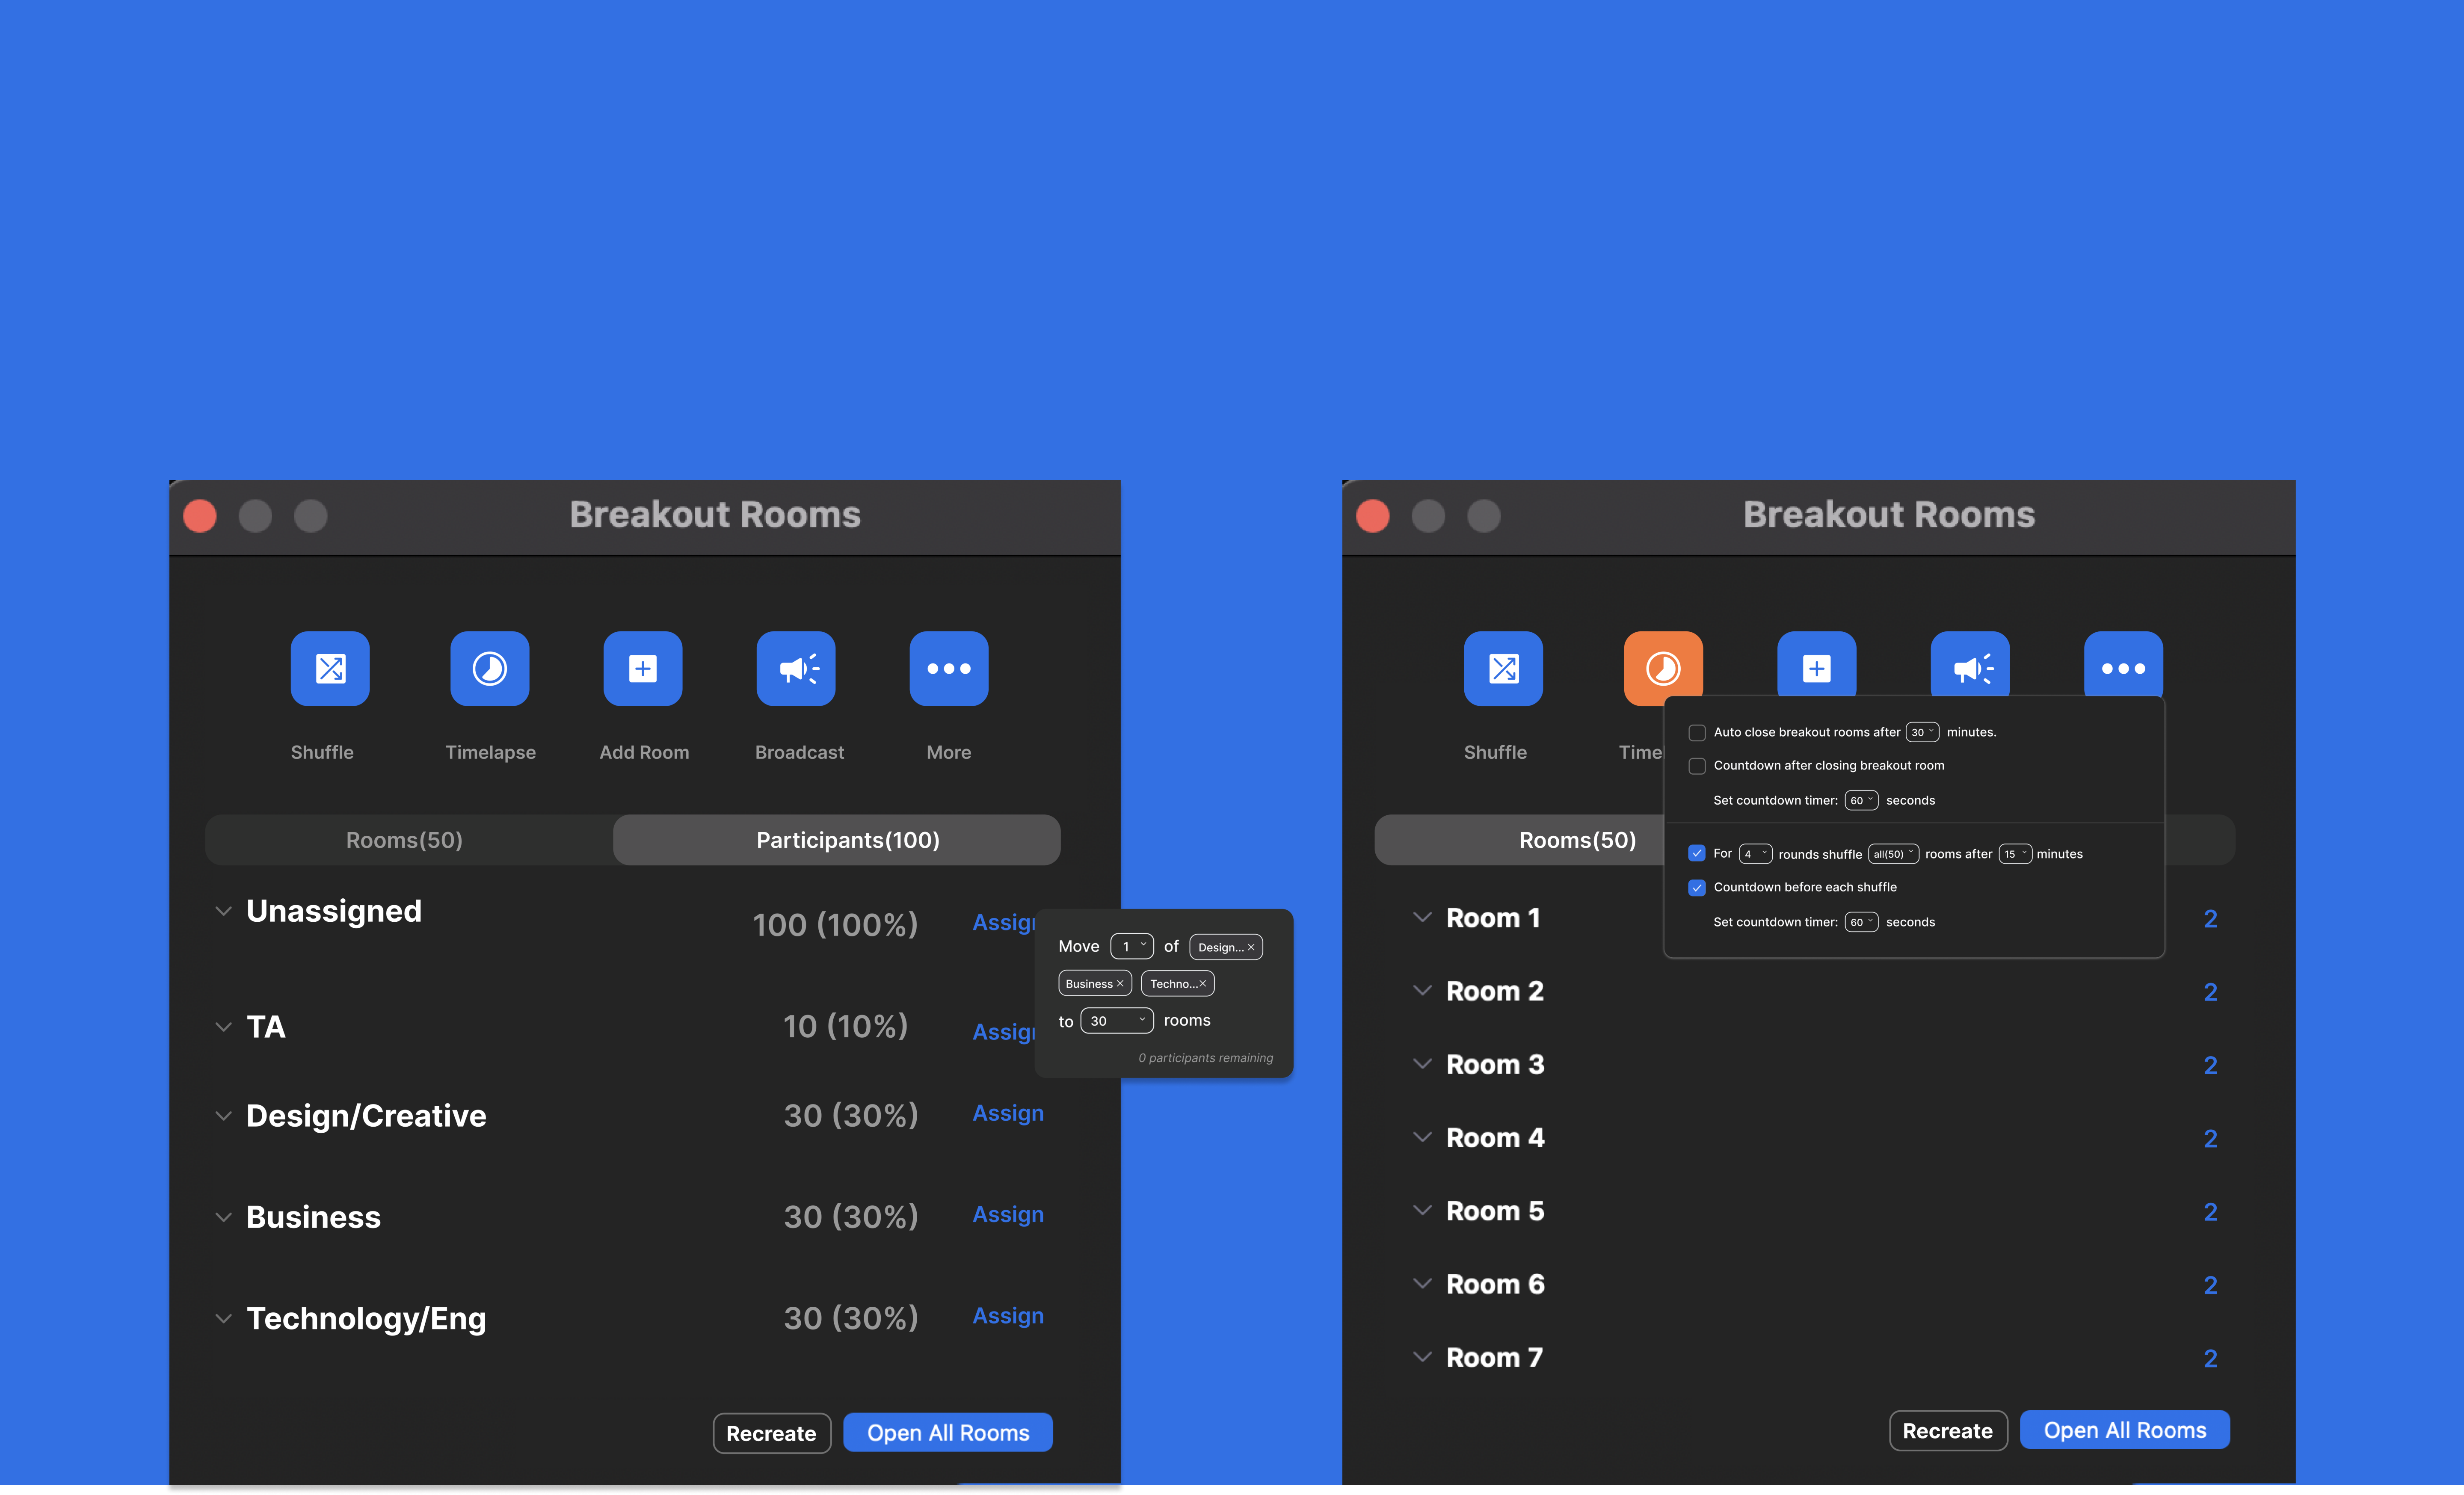Collapse the Unassigned participant group
2464x1495 pixels.
click(223, 911)
